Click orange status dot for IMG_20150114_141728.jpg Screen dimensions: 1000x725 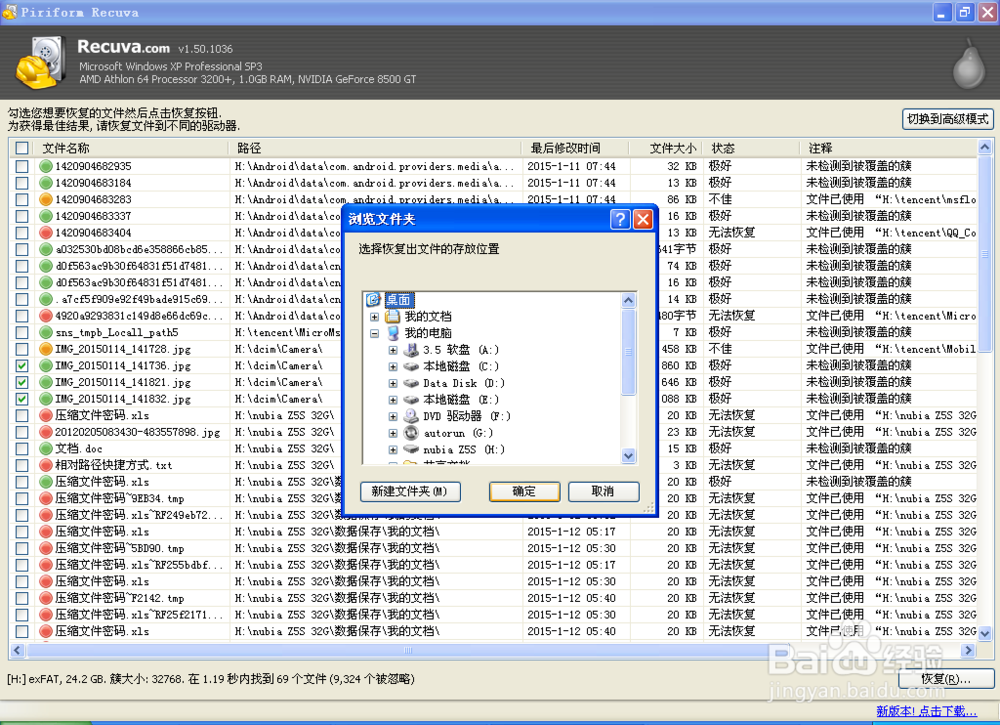tap(46, 349)
